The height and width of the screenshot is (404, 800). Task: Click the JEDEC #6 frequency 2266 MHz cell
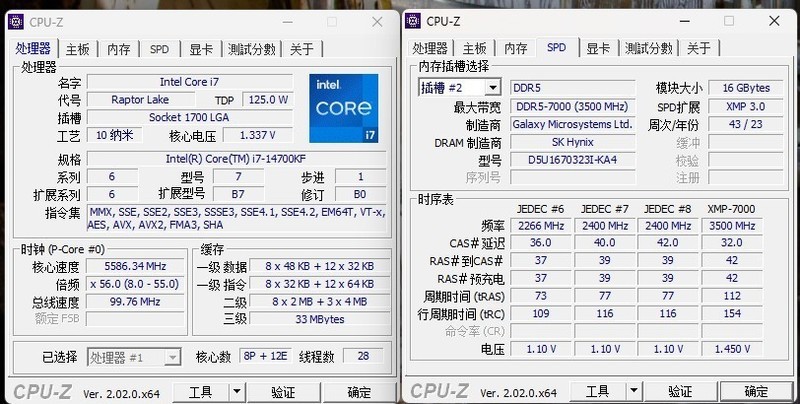click(540, 226)
